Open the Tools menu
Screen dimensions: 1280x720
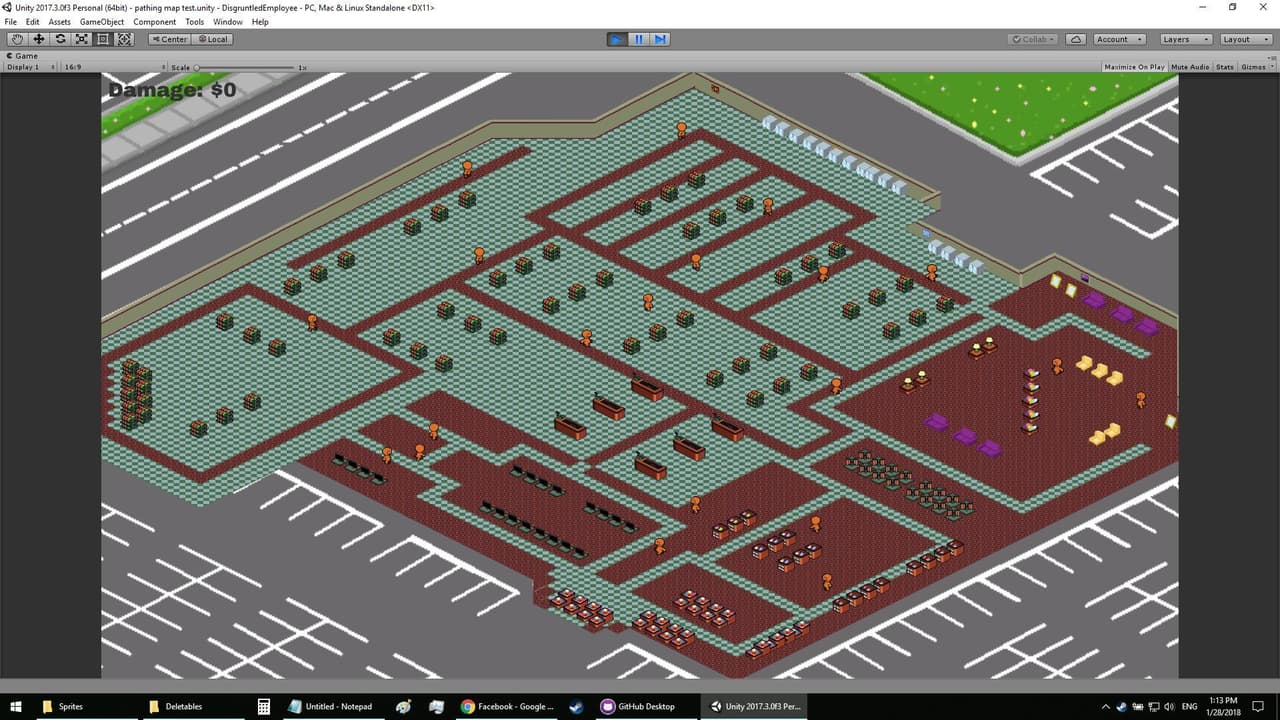point(194,22)
